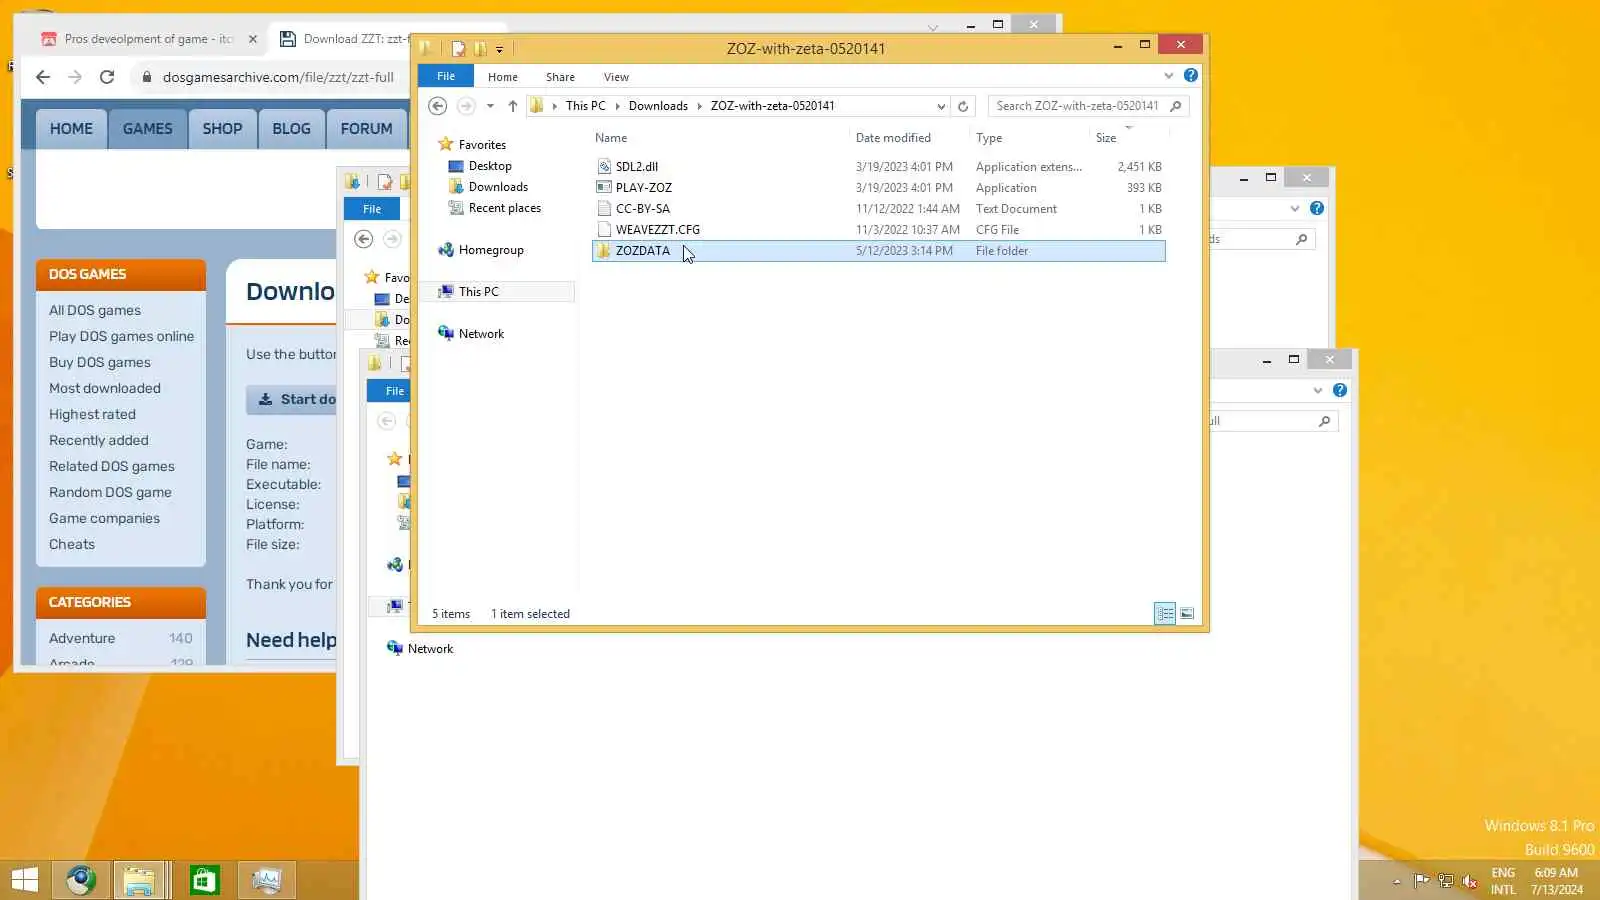Open the Windows Store taskbar icon
This screenshot has height=900, width=1600.
(204, 880)
